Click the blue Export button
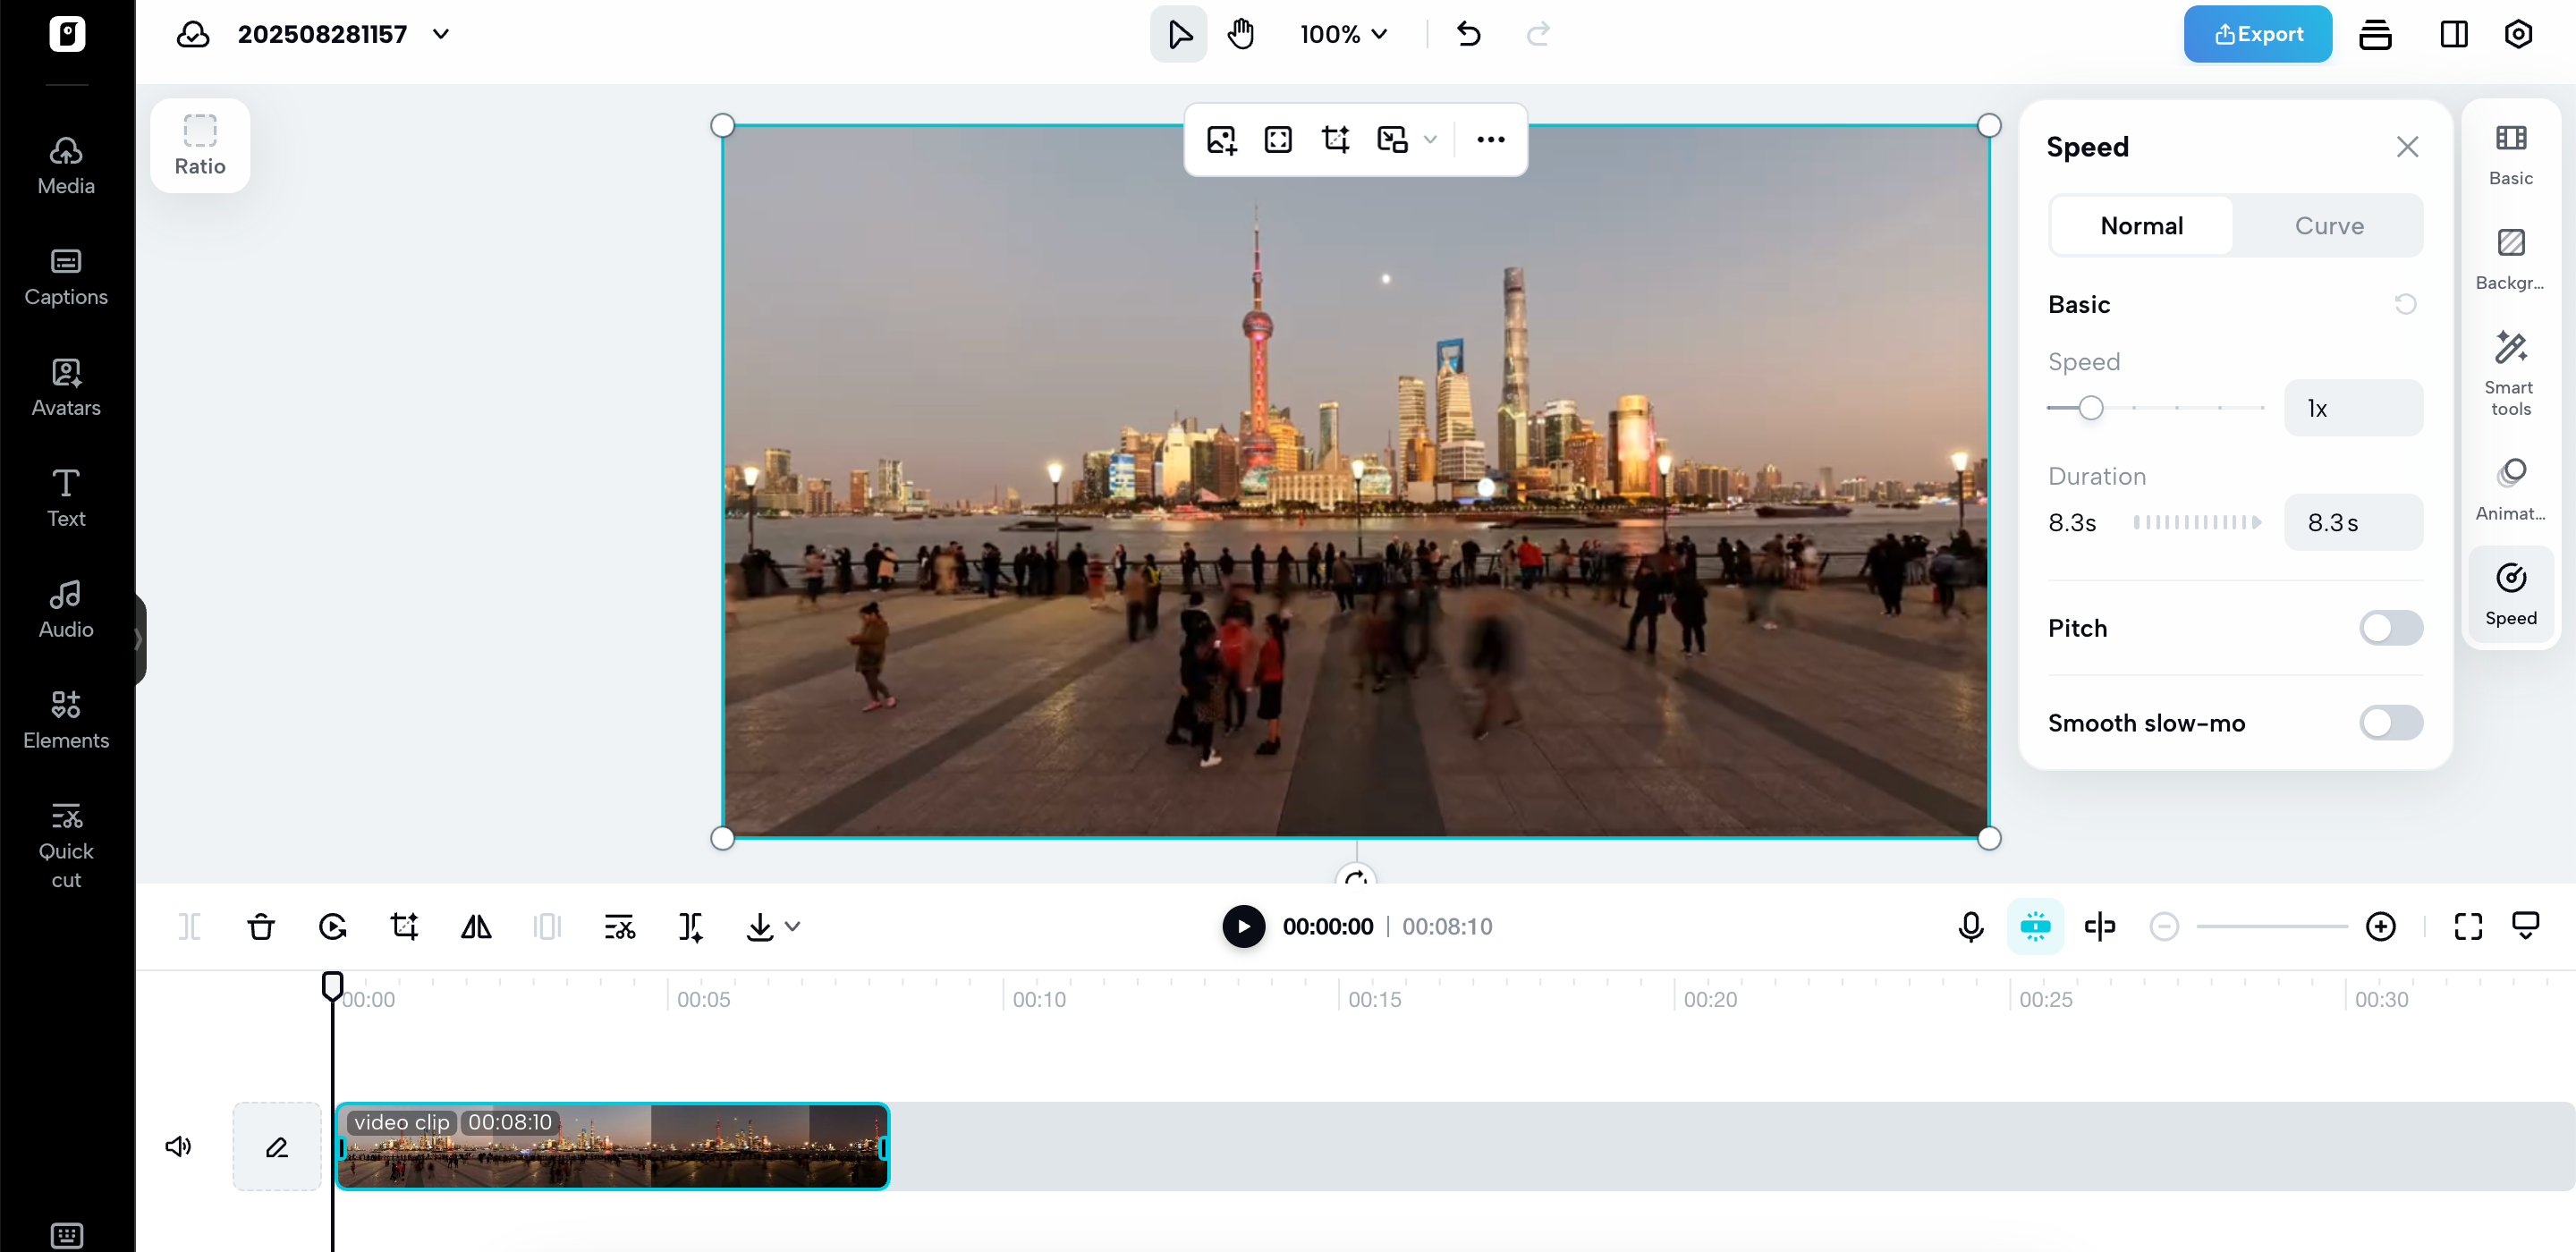 (x=2257, y=34)
